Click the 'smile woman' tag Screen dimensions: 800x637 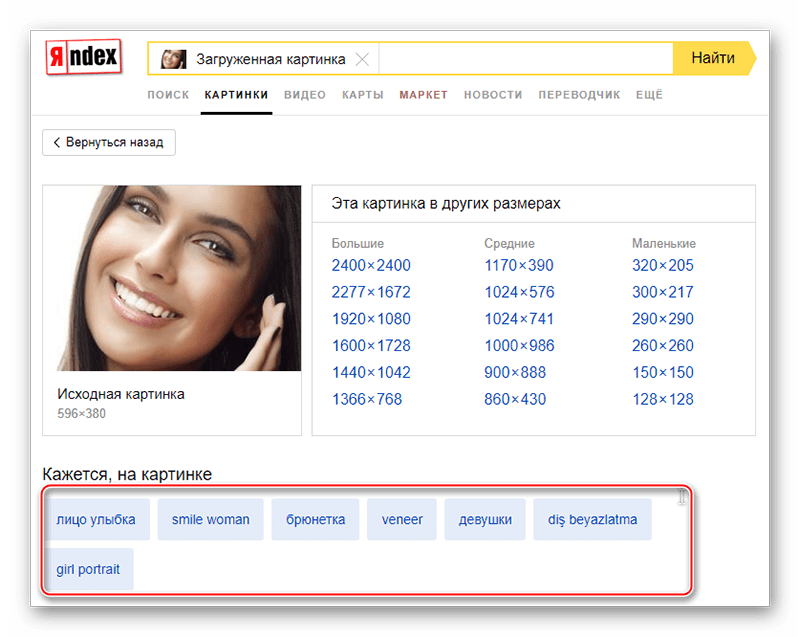210,520
